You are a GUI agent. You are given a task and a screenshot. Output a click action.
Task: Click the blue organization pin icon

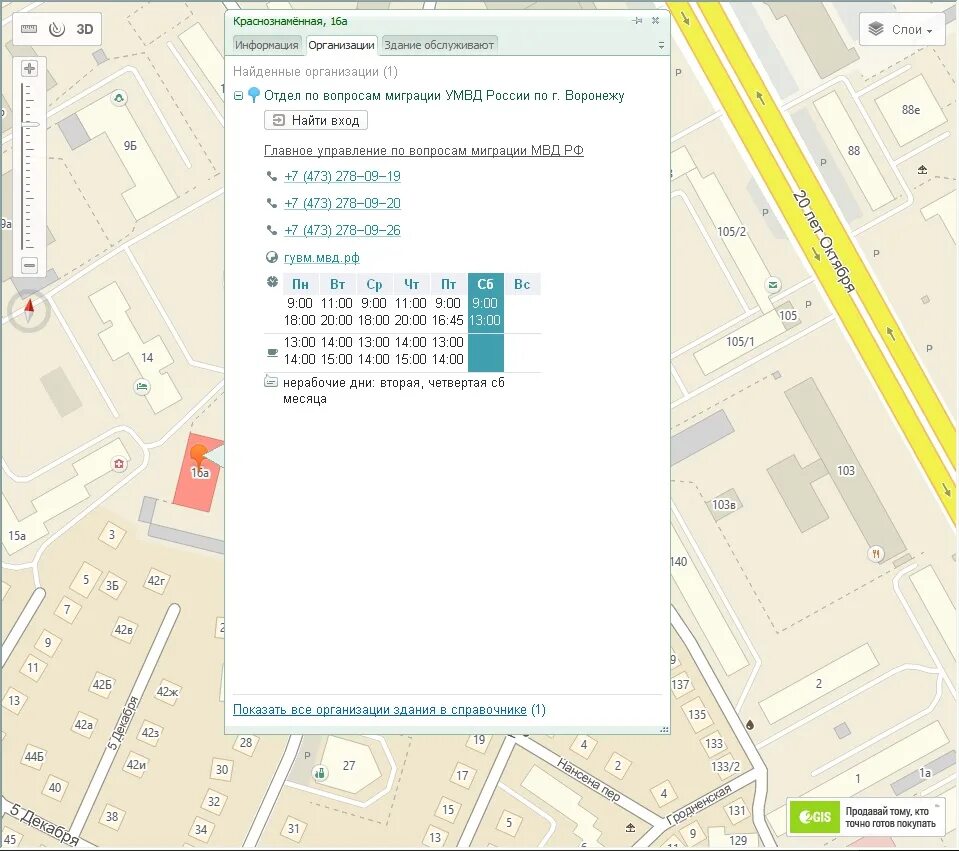click(x=253, y=95)
